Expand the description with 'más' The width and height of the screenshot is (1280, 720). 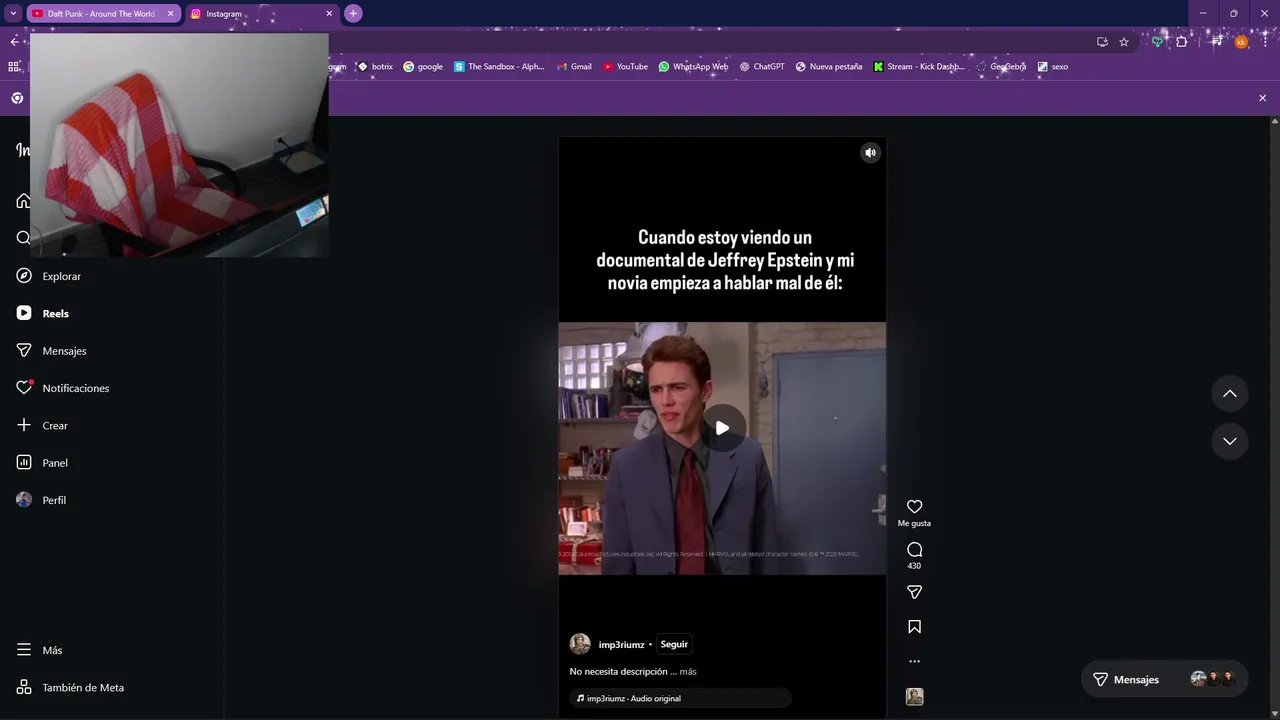pos(688,672)
